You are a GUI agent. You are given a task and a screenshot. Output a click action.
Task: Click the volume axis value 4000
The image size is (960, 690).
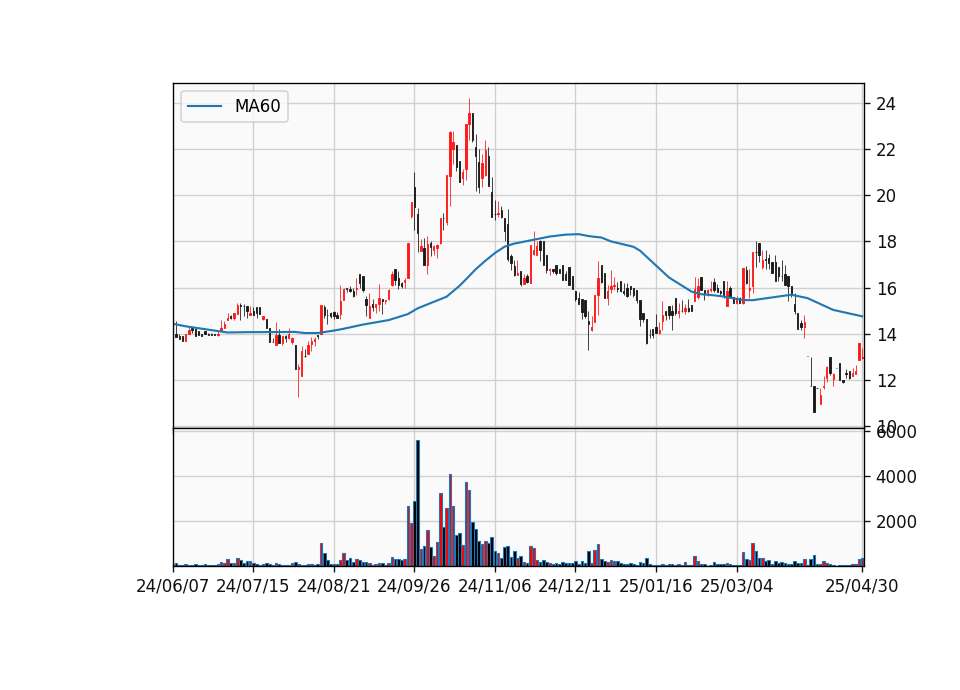[x=896, y=477]
